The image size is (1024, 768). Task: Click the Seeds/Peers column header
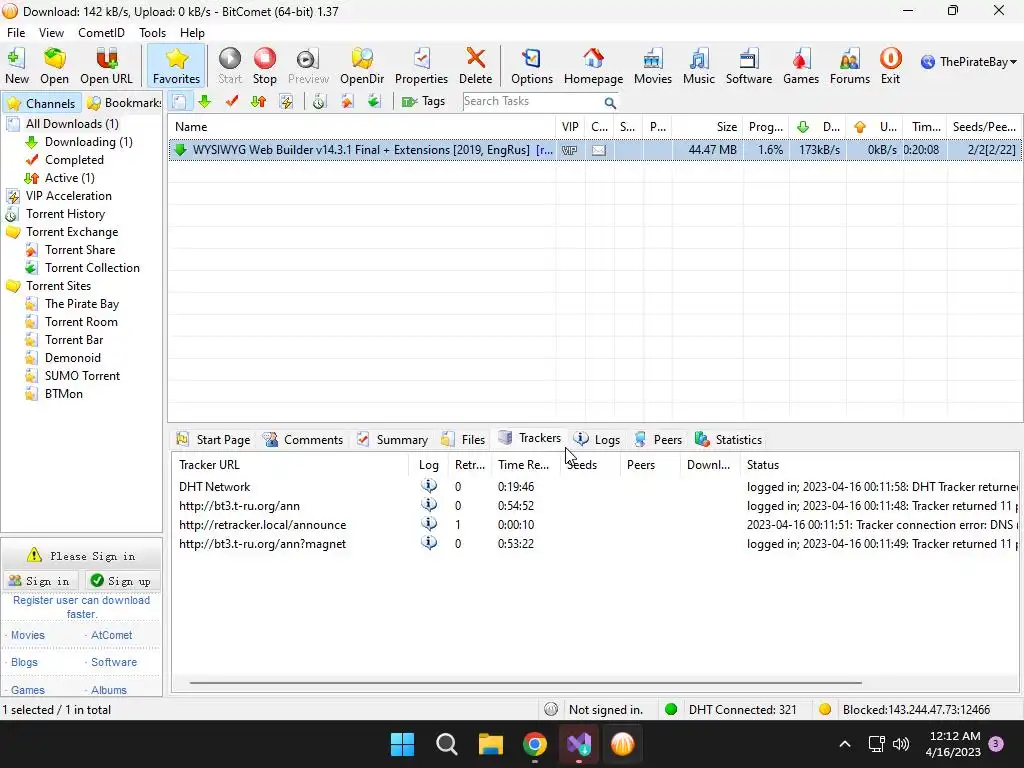coord(984,127)
